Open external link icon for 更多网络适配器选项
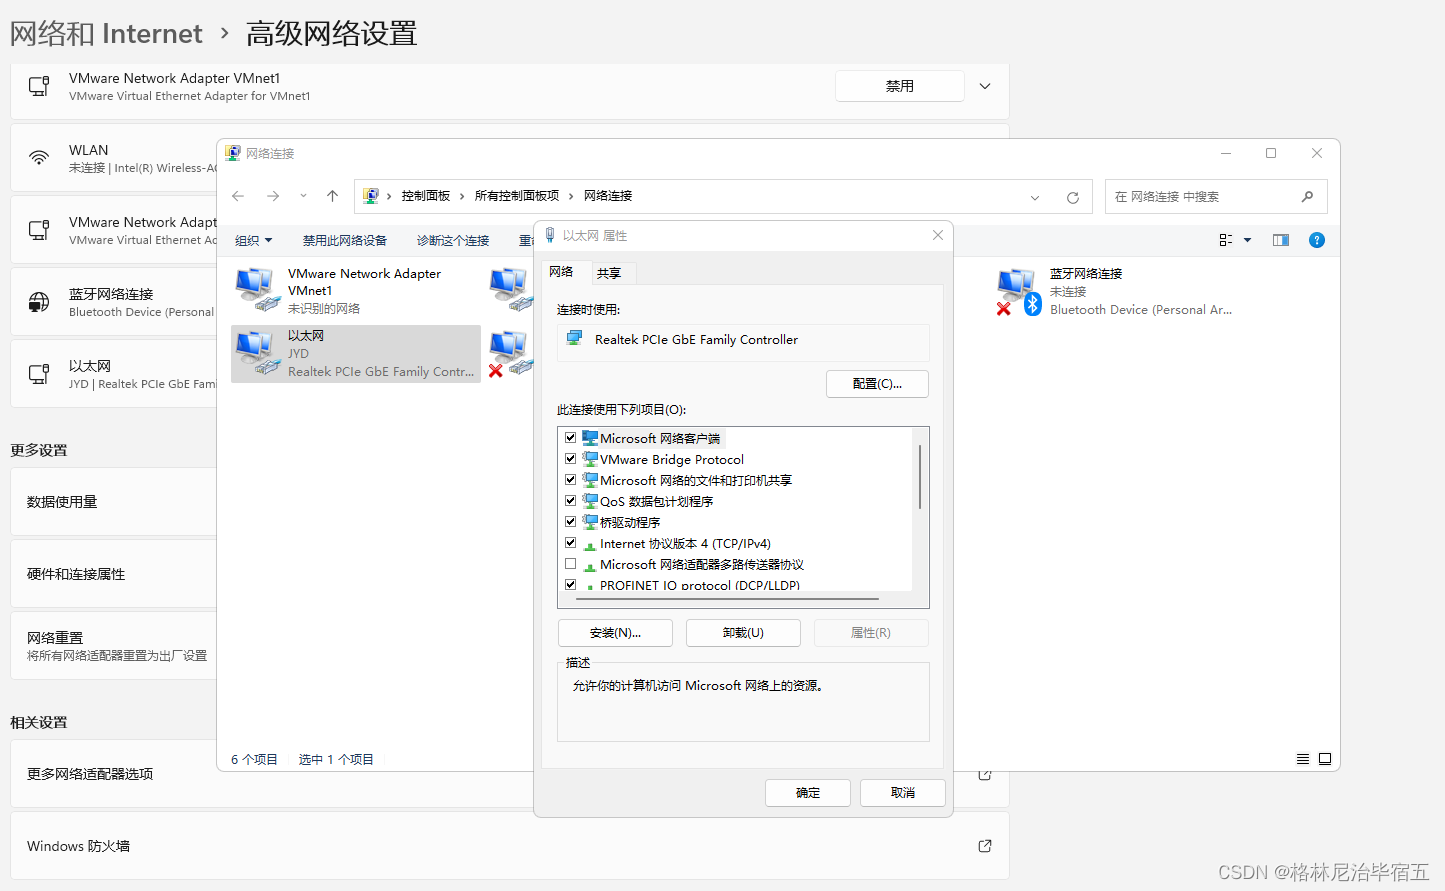The width and height of the screenshot is (1445, 891). (985, 775)
